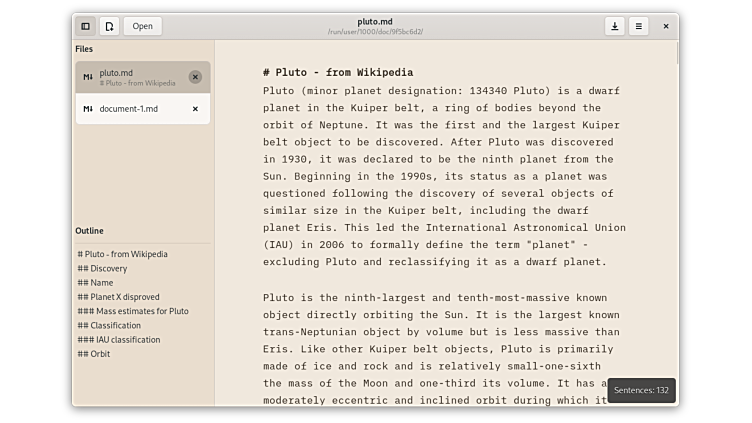The height and width of the screenshot is (423, 752).
Task: Close document-1.md in the file list
Action: point(195,109)
